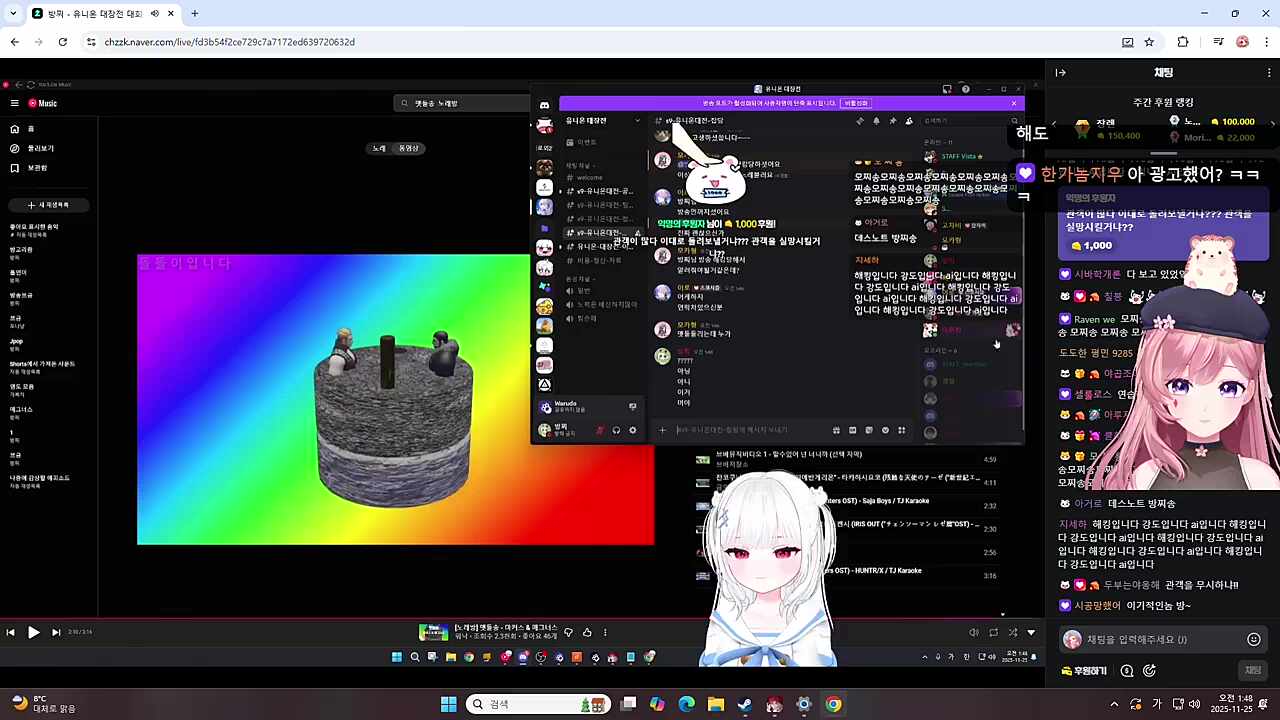This screenshot has height=720, width=1280.
Task: Open Steam from the taskbar
Action: (x=745, y=704)
